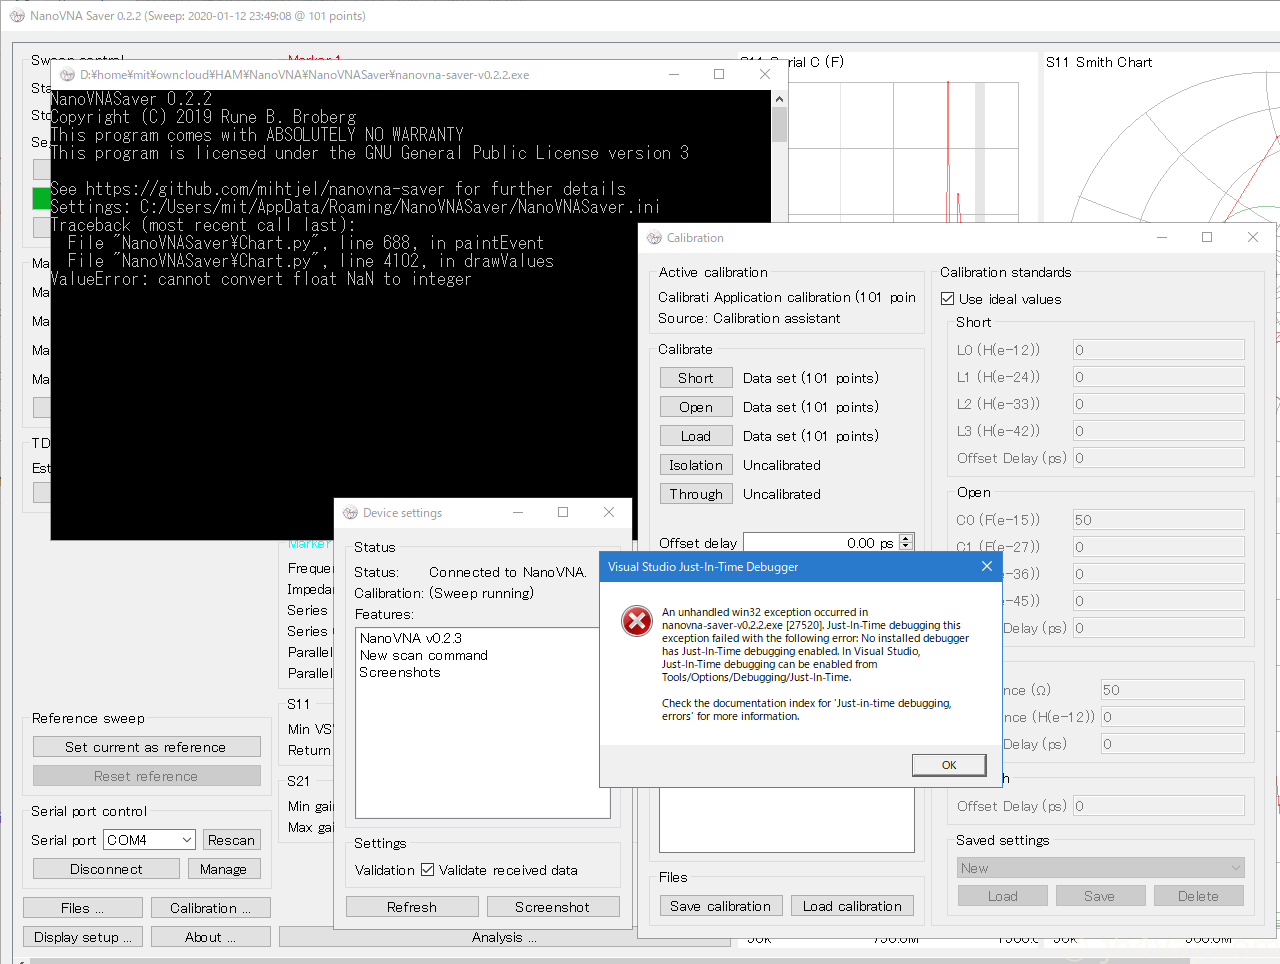Screen dimensions: 1280x964
Task: Click the Manage button
Action: click(x=223, y=869)
